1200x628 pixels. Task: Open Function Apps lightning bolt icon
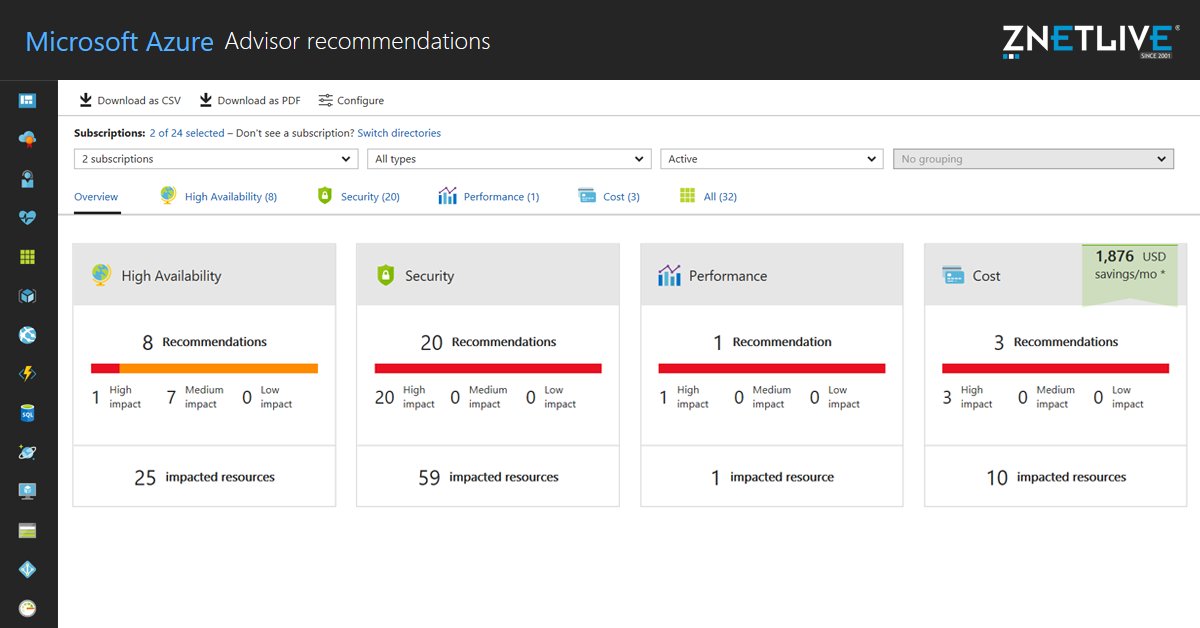click(x=27, y=374)
